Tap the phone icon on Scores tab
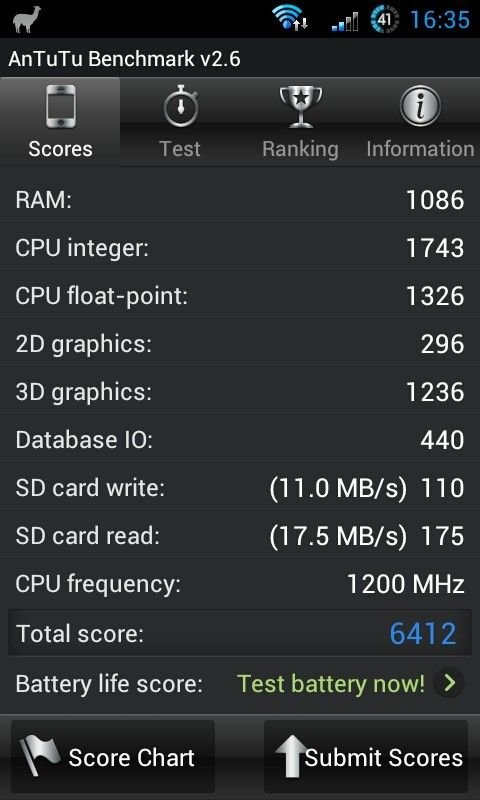The width and height of the screenshot is (480, 800). pyautogui.click(x=61, y=106)
